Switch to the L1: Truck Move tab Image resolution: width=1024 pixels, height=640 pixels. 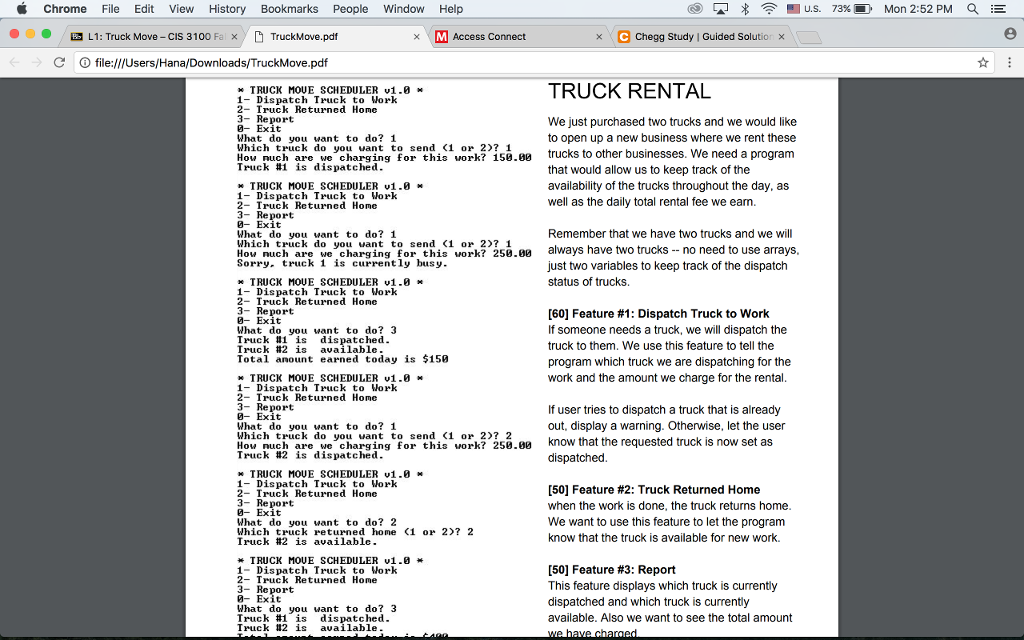(x=155, y=37)
